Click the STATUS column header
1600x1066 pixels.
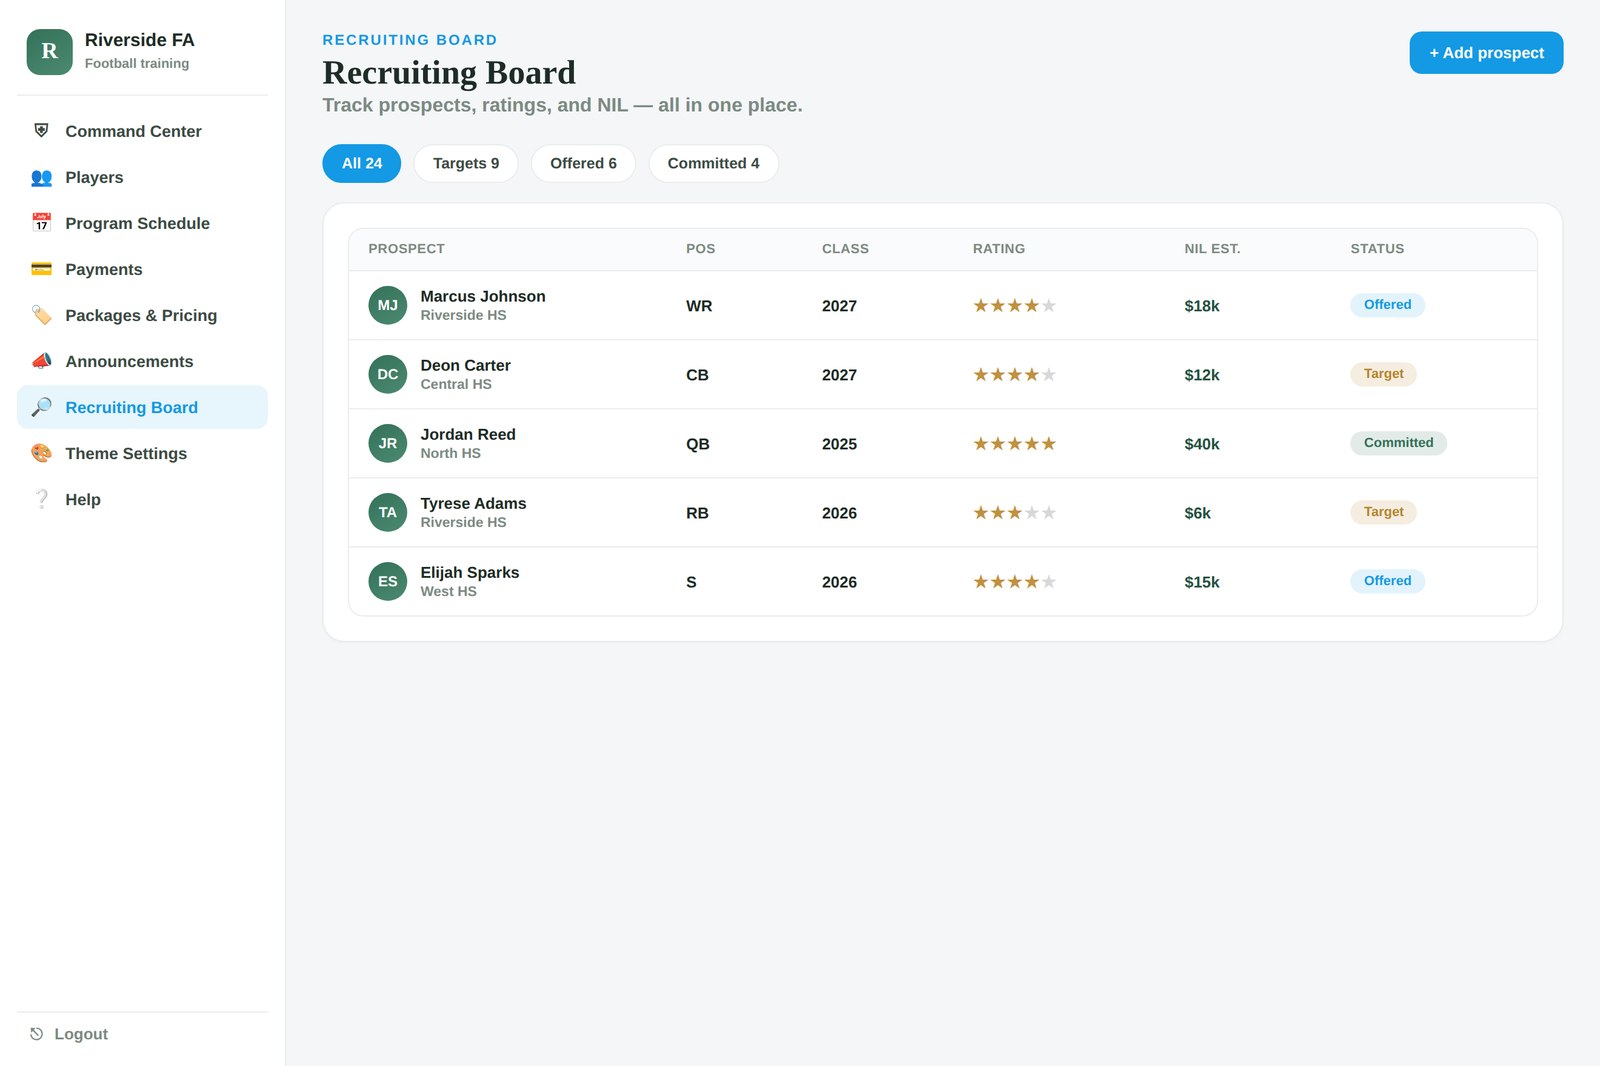[1377, 249]
